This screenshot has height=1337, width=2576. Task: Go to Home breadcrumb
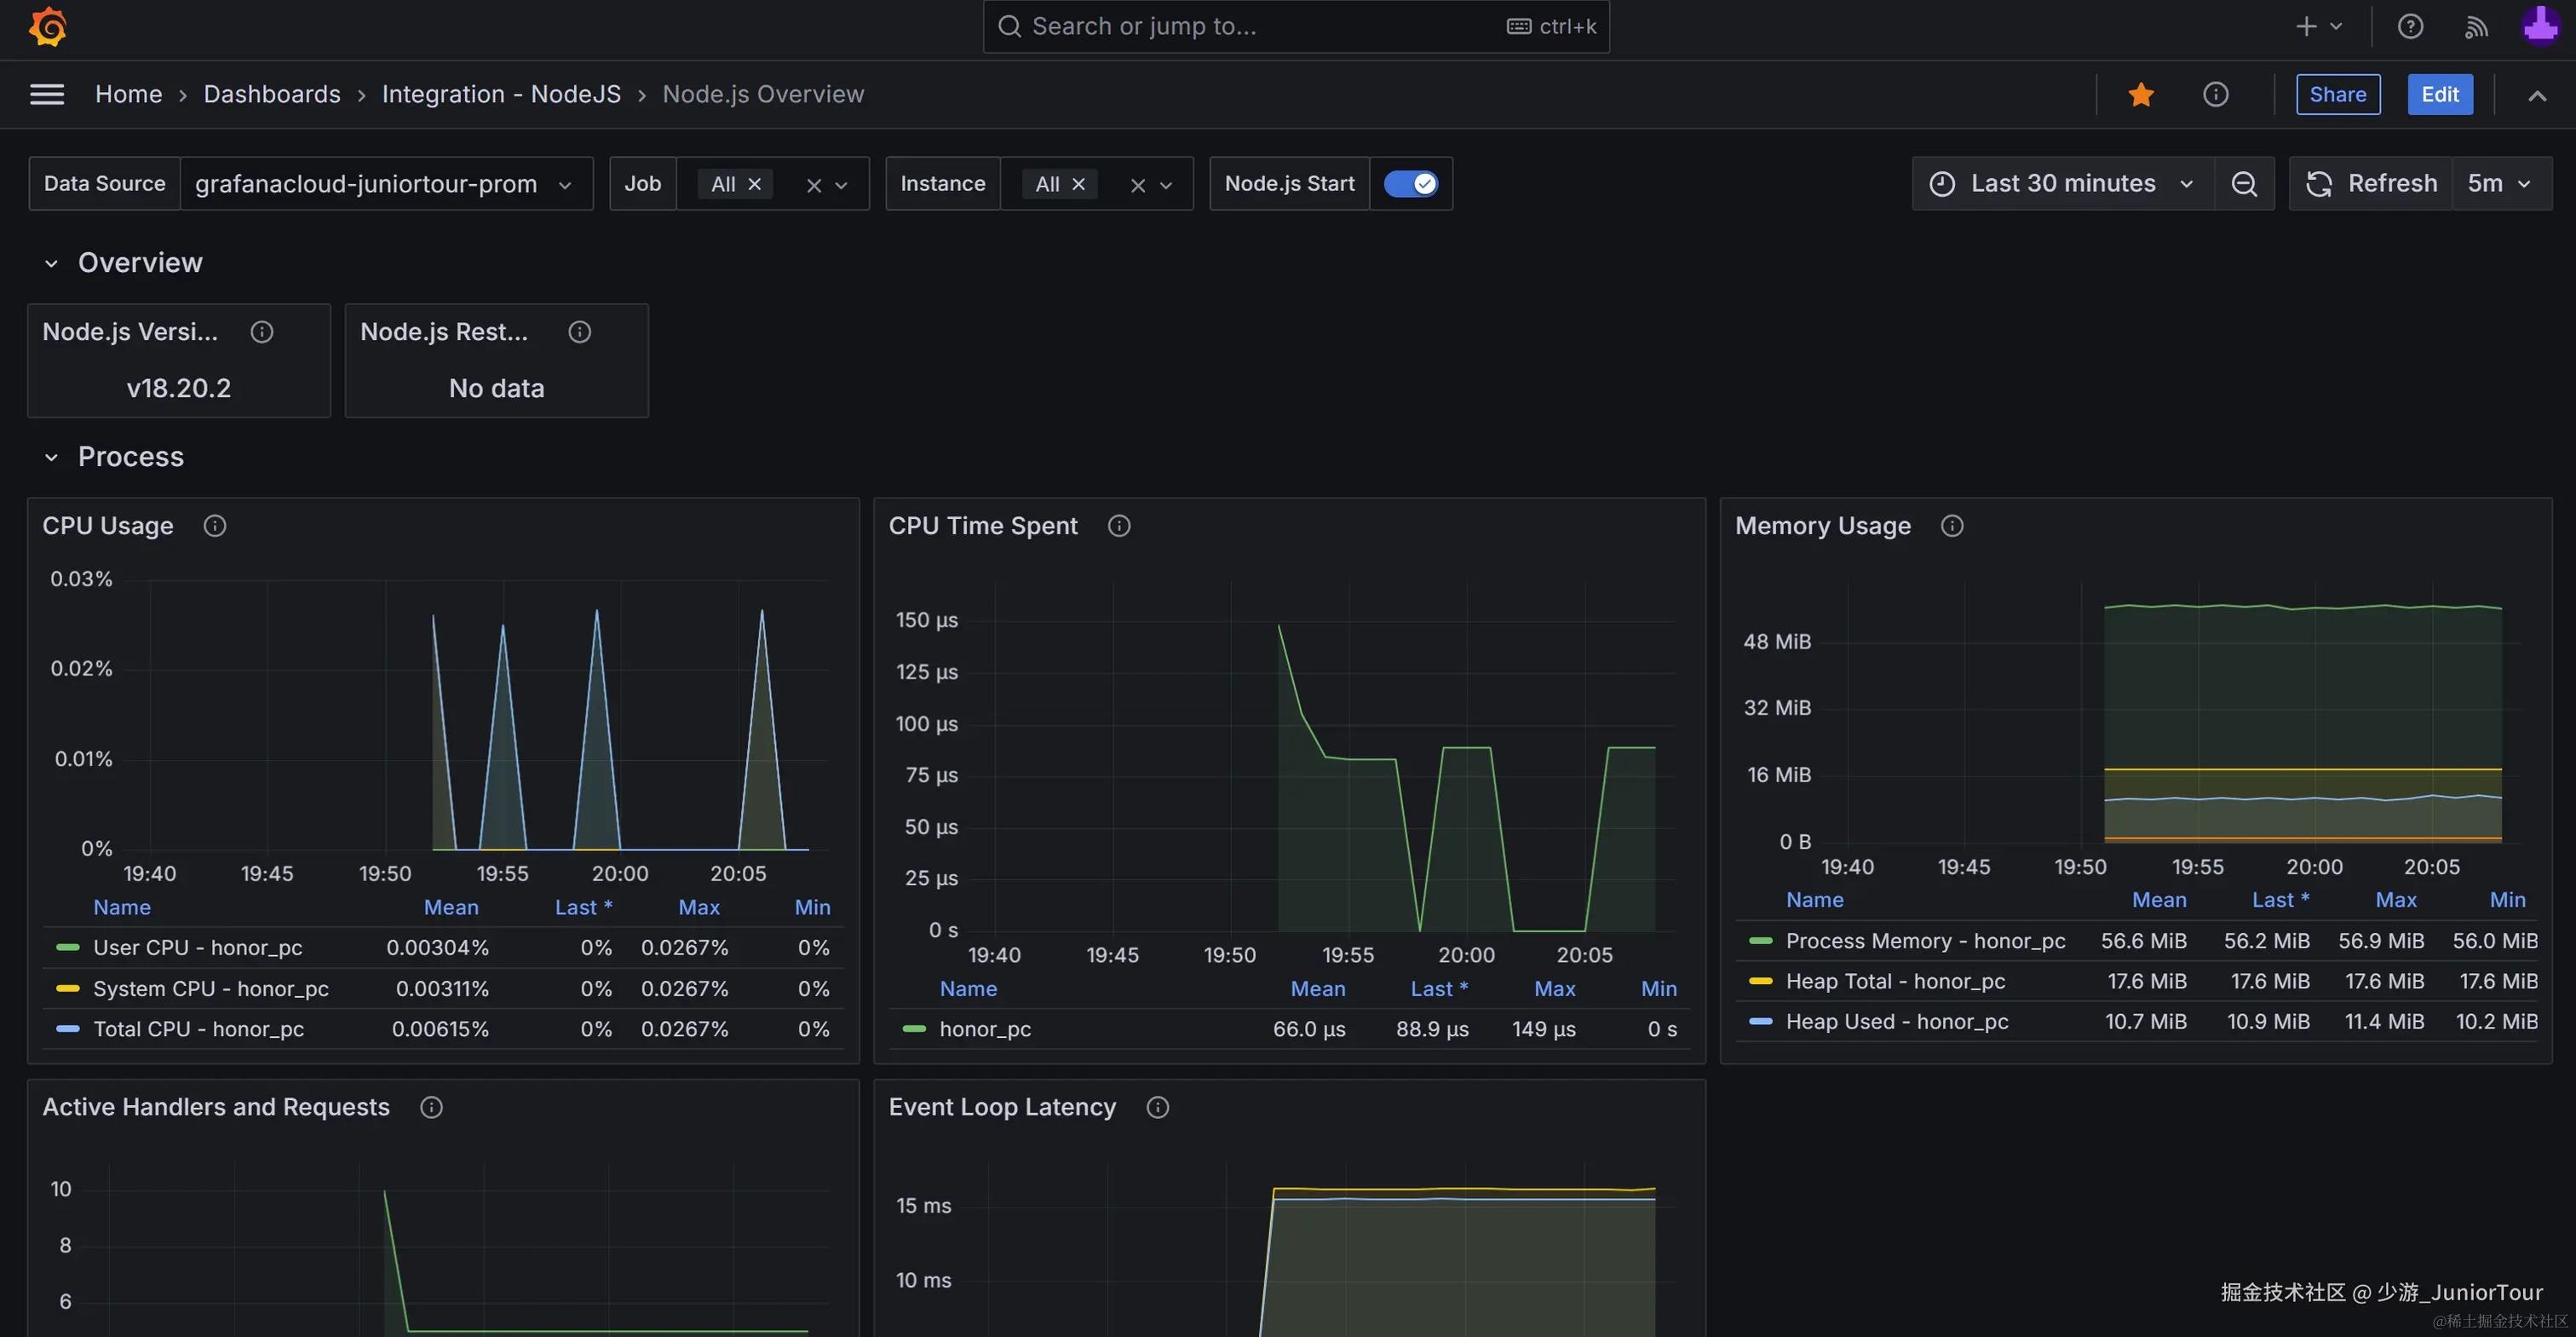(128, 94)
